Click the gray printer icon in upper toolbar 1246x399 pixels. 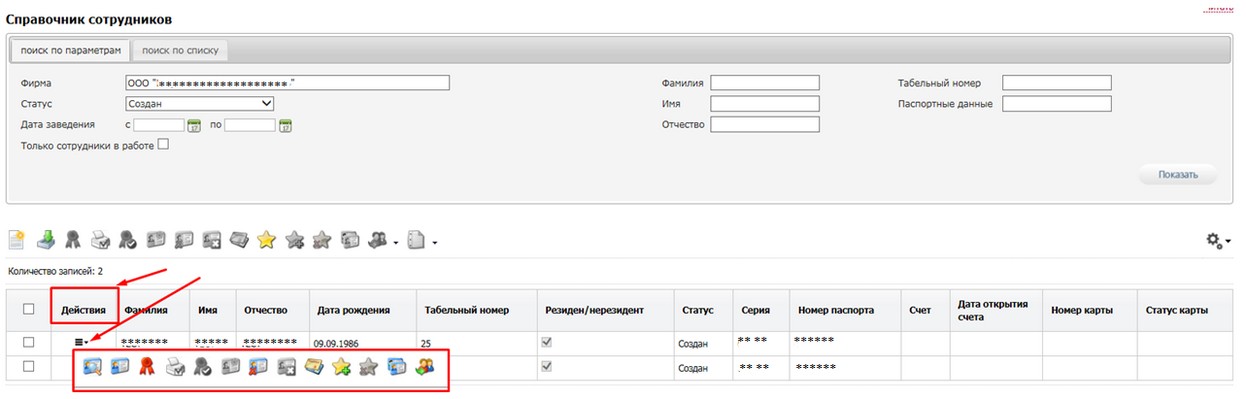tap(100, 240)
